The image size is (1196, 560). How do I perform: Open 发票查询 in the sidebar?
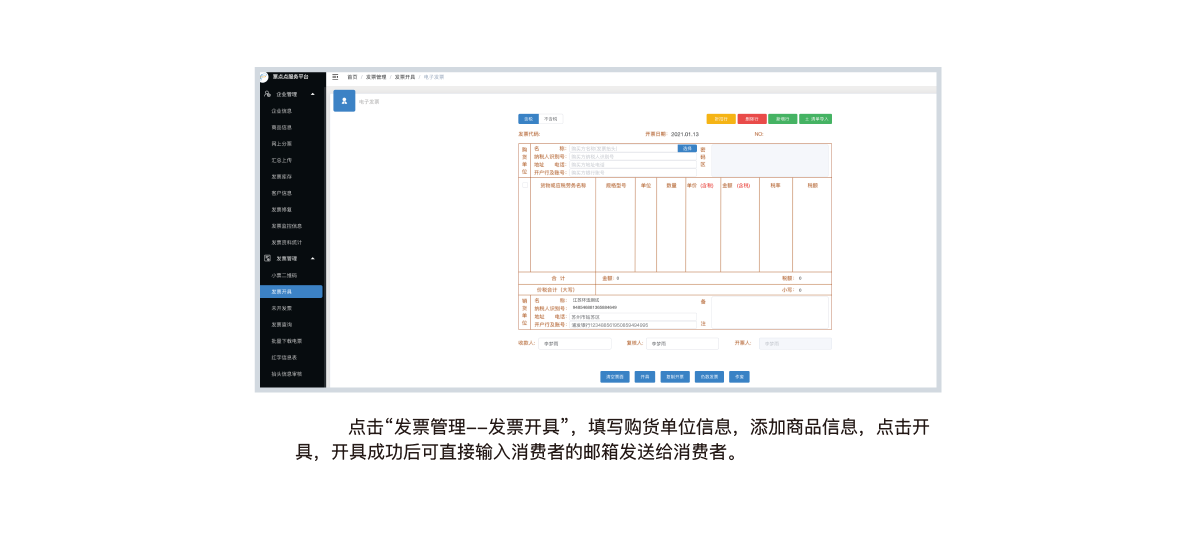pyautogui.click(x=281, y=324)
